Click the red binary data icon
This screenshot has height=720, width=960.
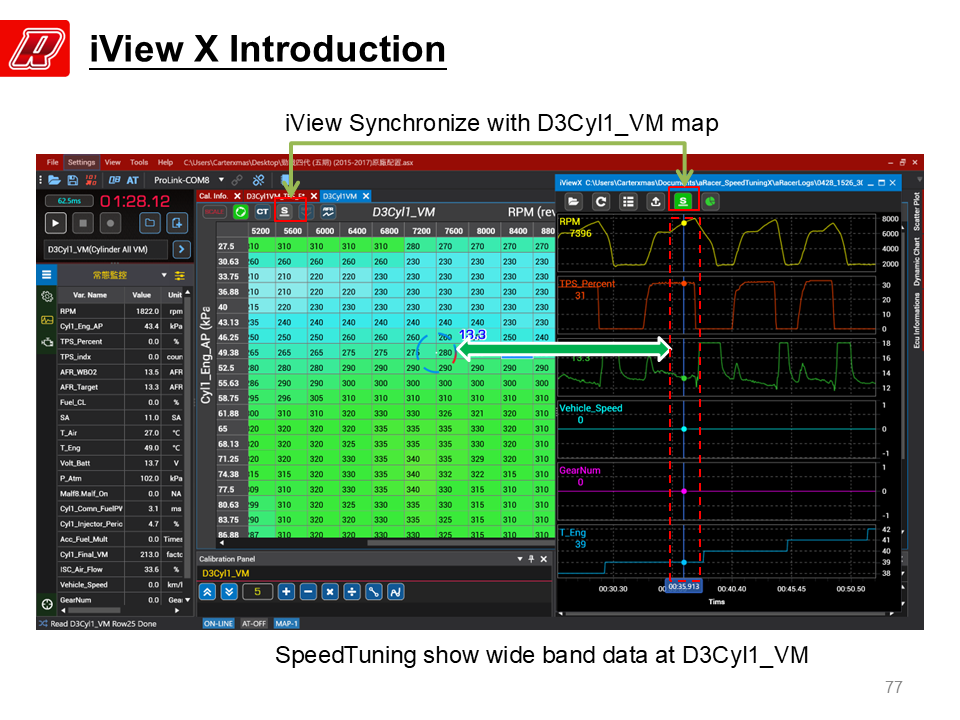(x=91, y=180)
